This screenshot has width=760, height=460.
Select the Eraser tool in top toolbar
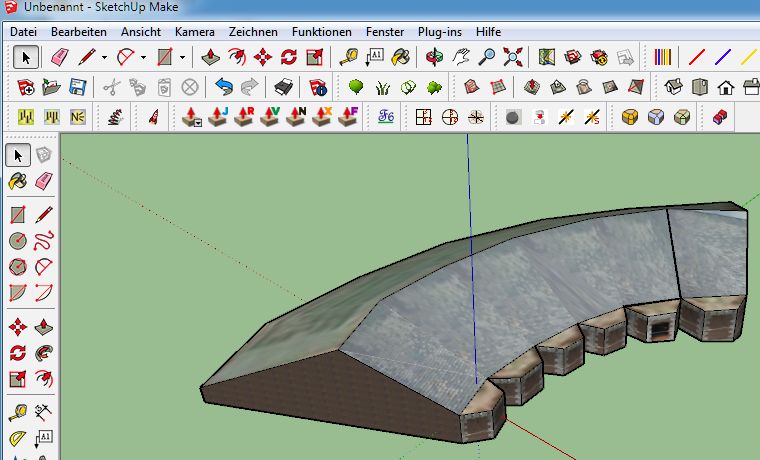[58, 57]
